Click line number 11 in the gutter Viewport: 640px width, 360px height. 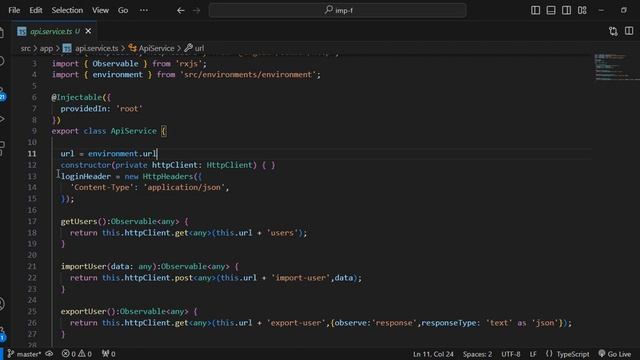click(32, 153)
